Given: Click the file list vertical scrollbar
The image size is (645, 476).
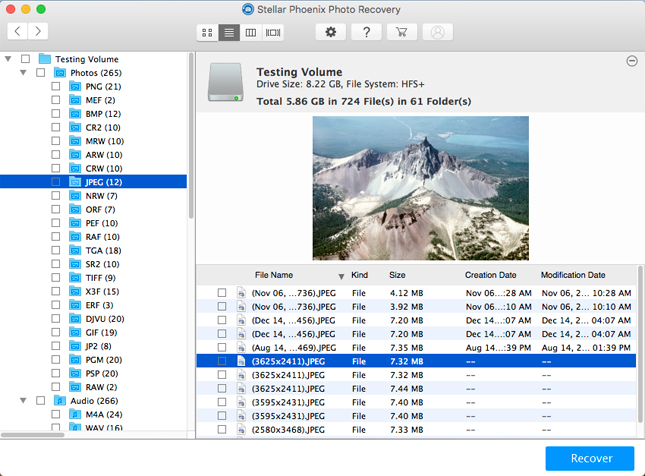Looking at the screenshot, I should tap(640, 345).
